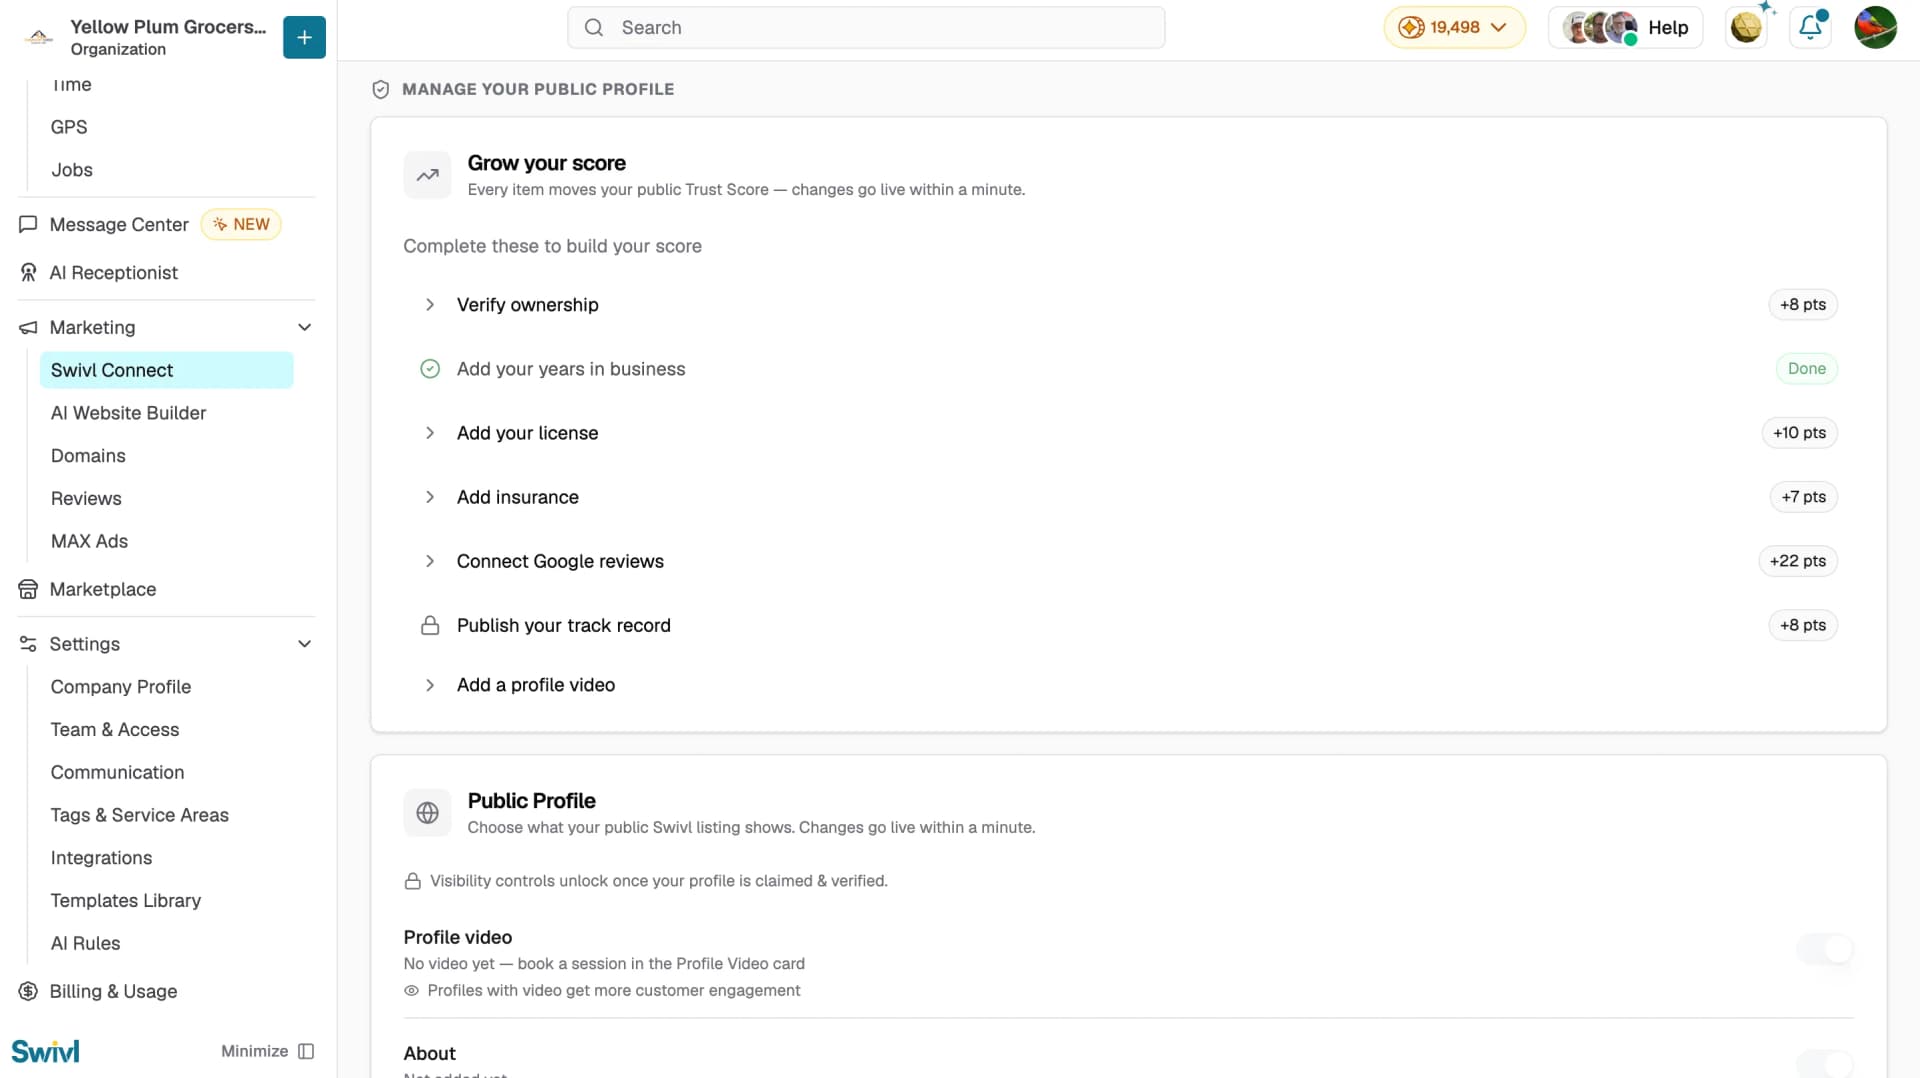Click the Marketing megaphone icon
Screen dimensions: 1920x1078
point(28,327)
